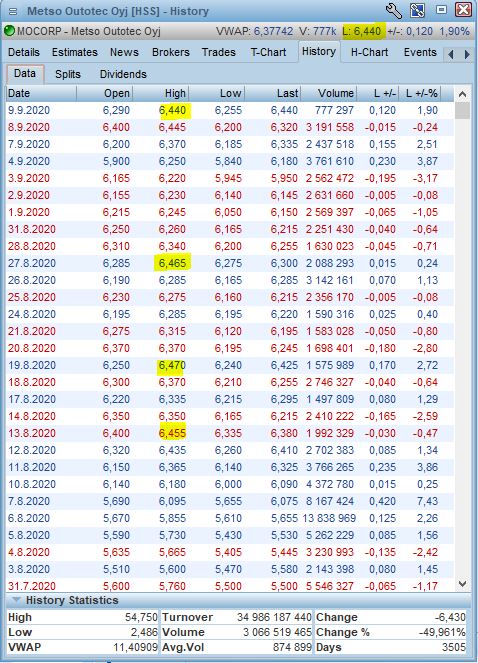Sort by the Low column header

point(217,93)
